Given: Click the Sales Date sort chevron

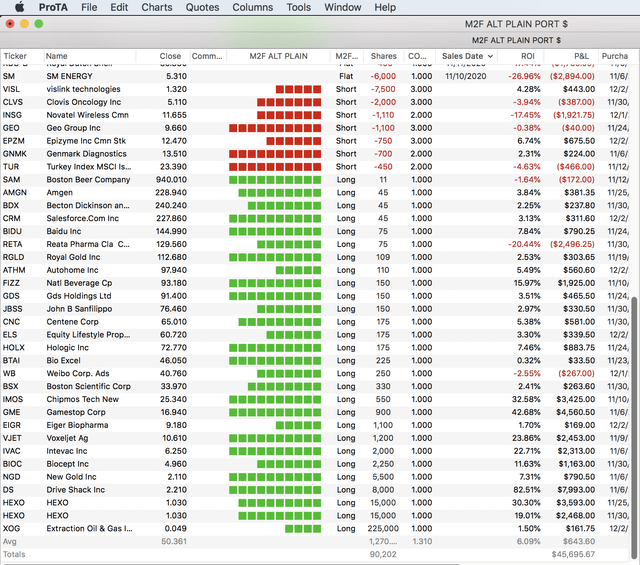Looking at the screenshot, I should (x=490, y=56).
